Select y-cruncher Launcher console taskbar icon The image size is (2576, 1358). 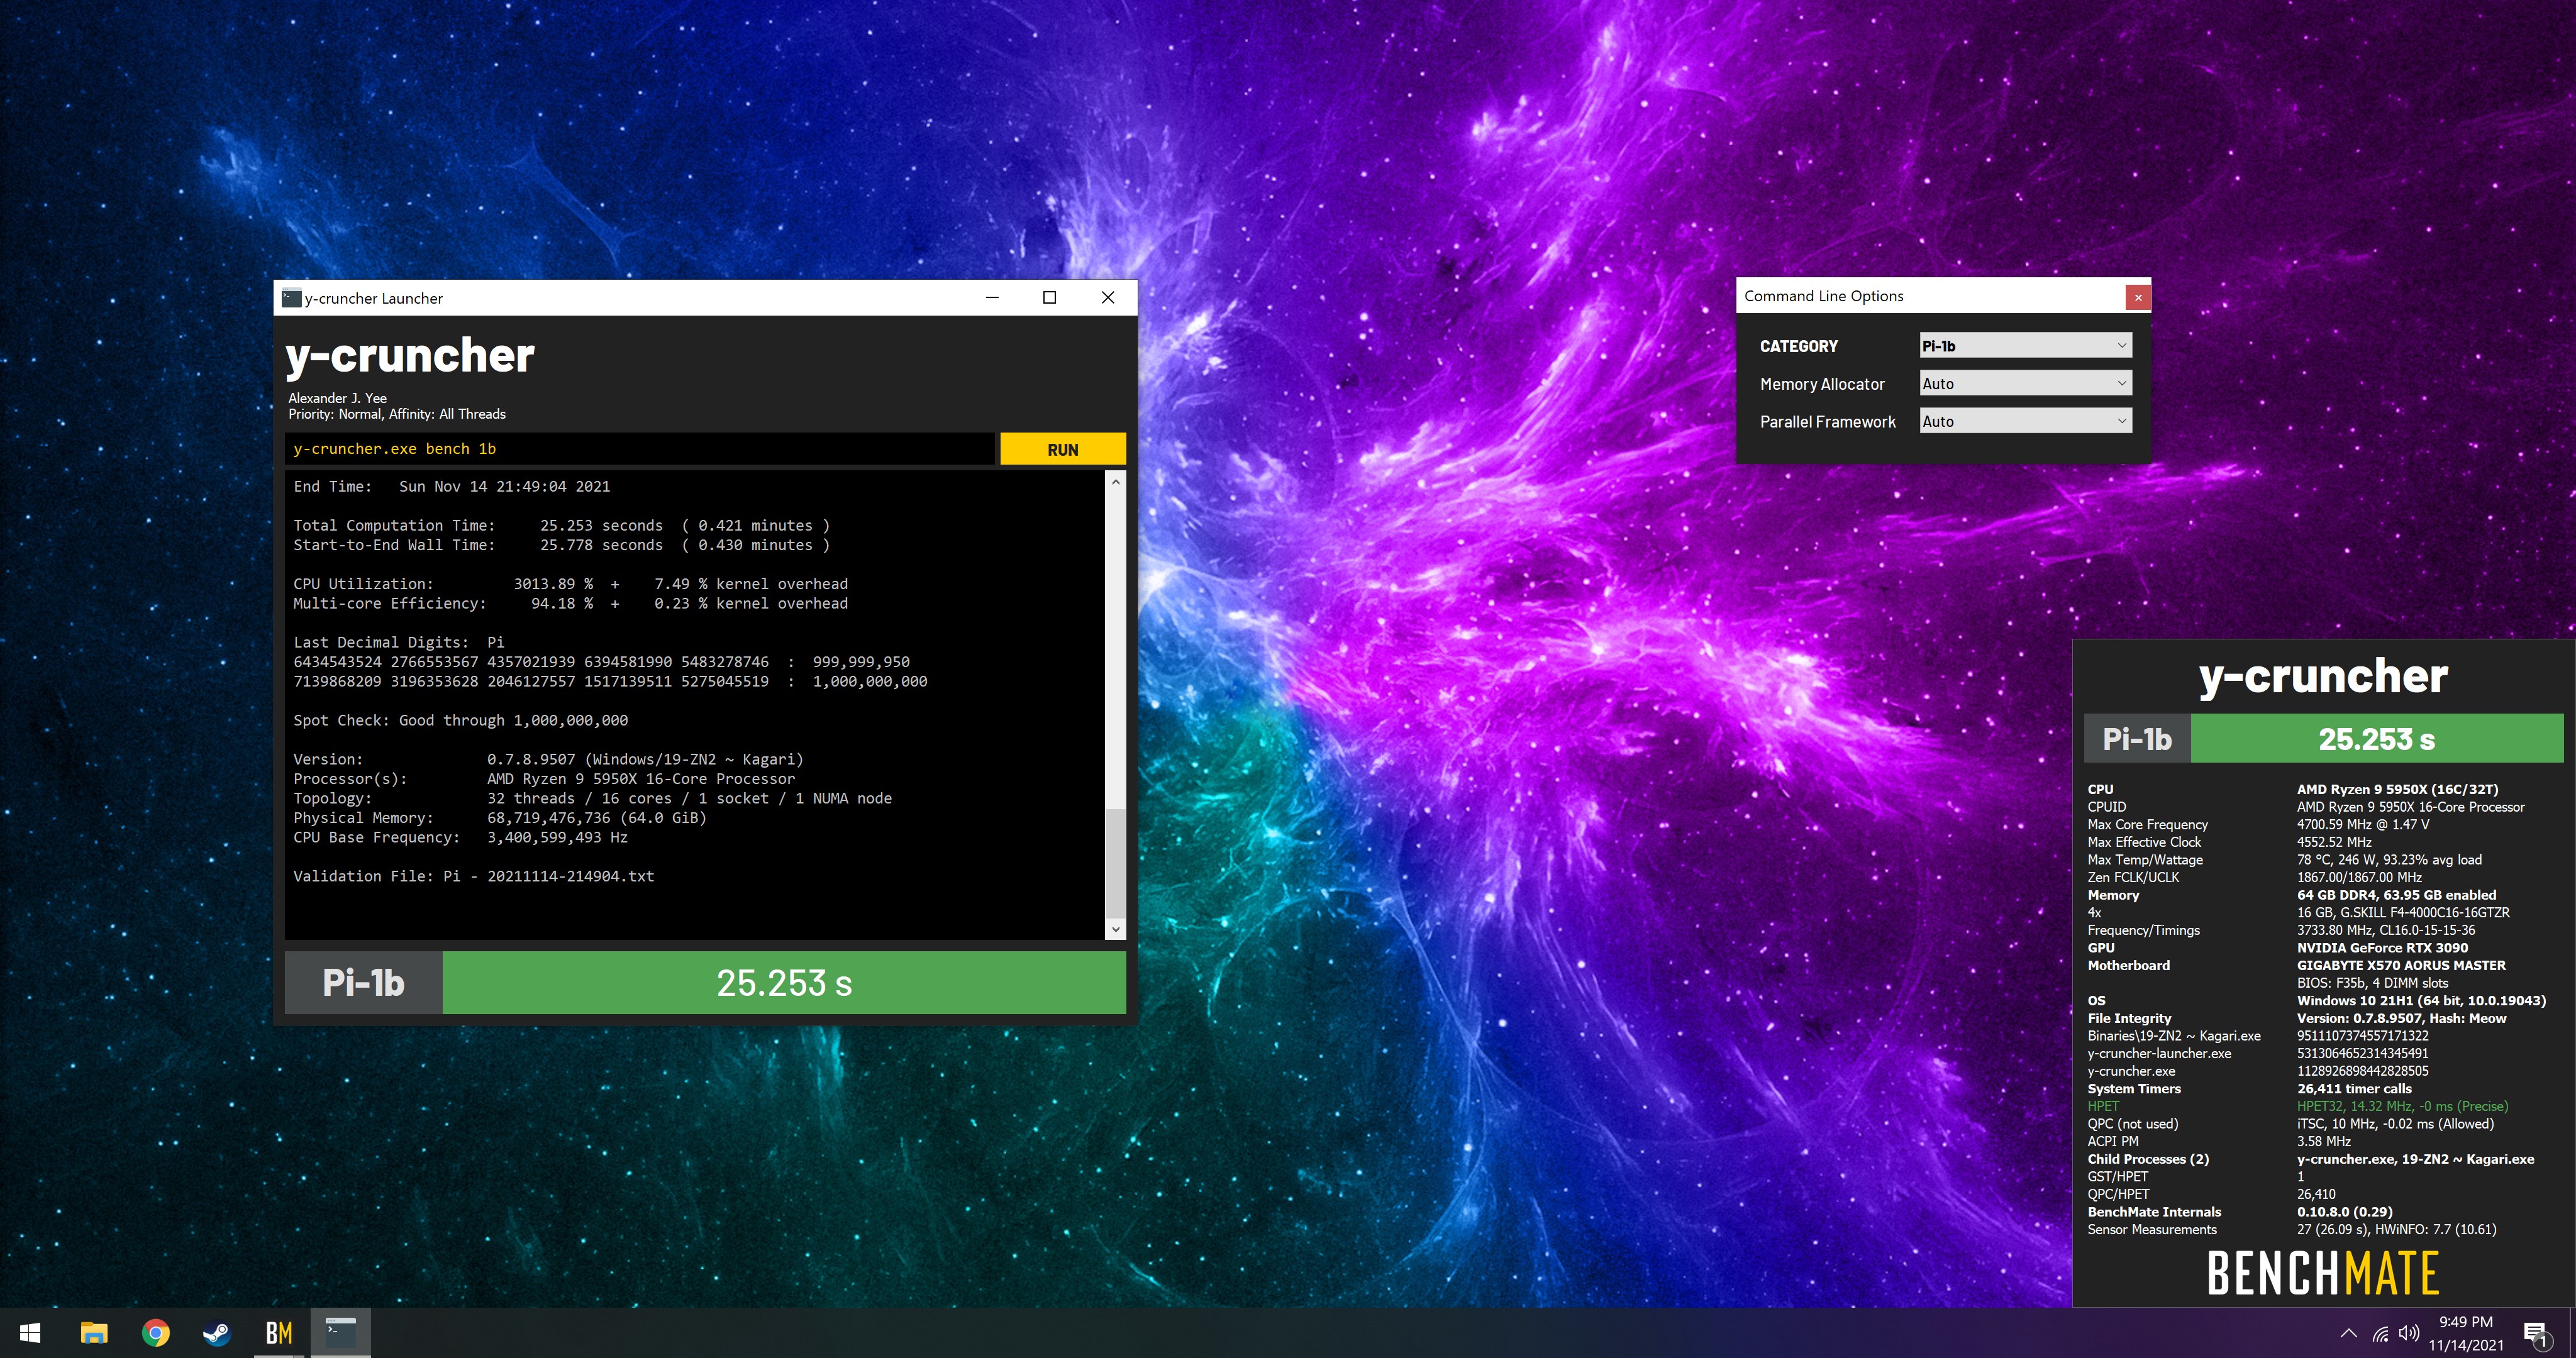coord(341,1333)
